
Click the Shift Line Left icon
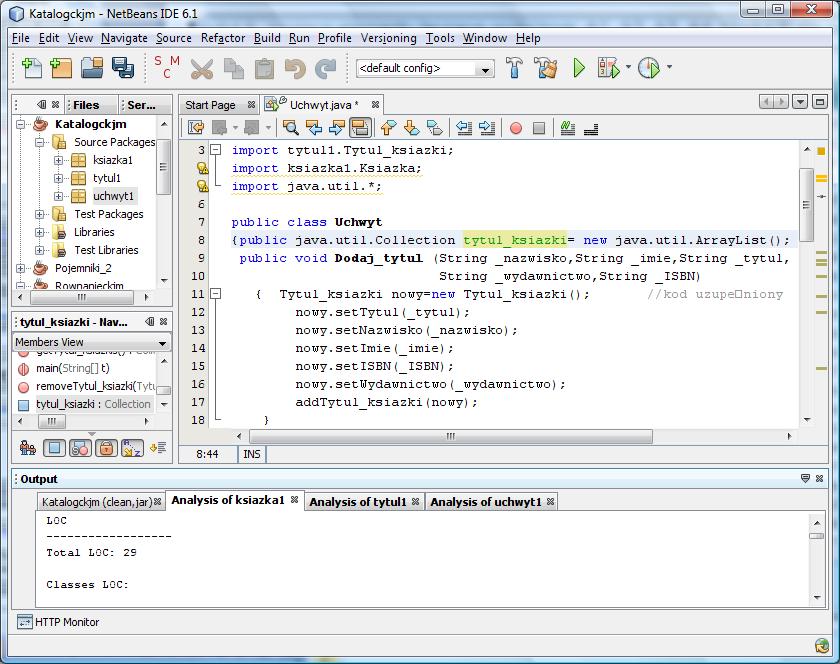(x=464, y=128)
